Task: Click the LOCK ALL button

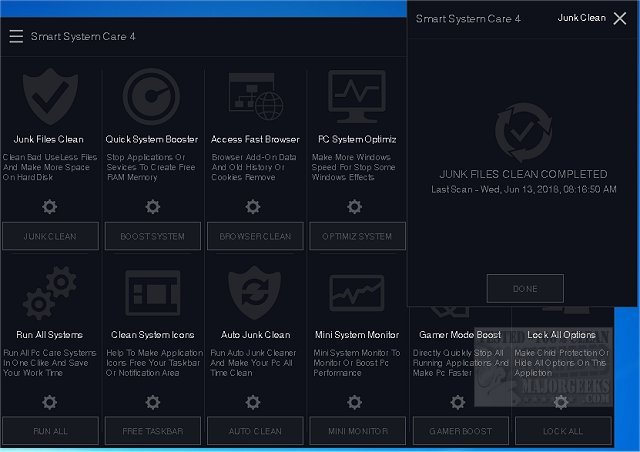Action: [x=563, y=431]
